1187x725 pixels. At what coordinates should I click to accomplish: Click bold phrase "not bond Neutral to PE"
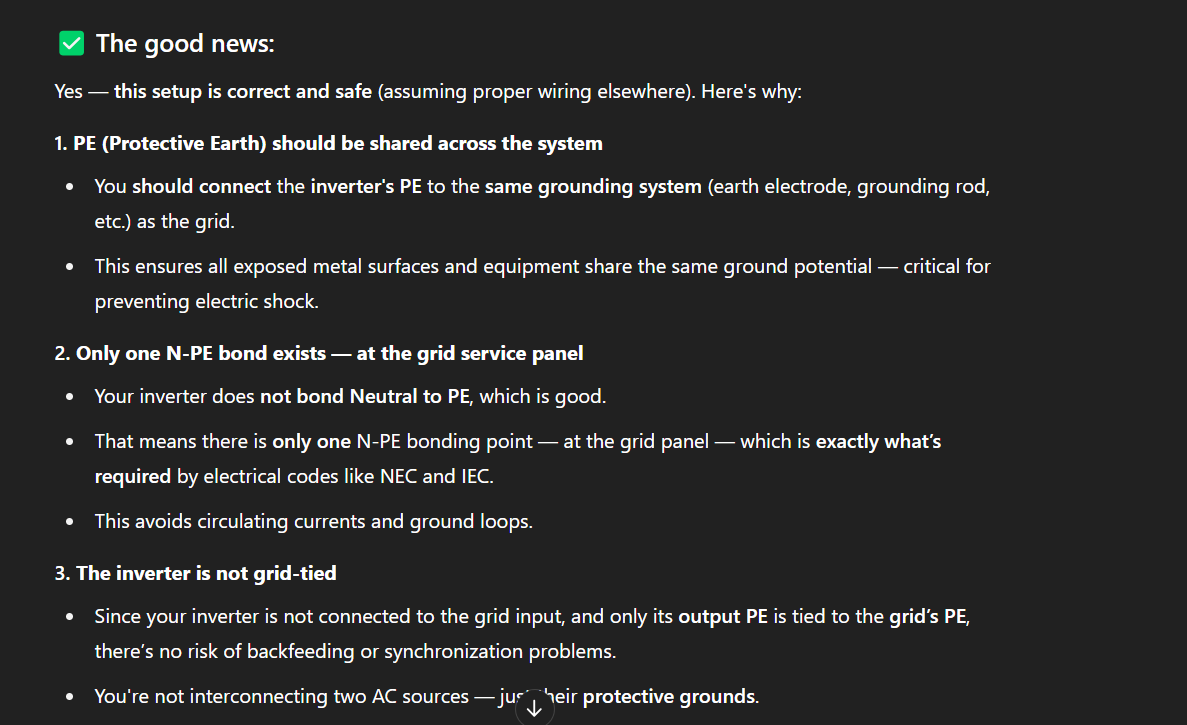pyautogui.click(x=364, y=397)
